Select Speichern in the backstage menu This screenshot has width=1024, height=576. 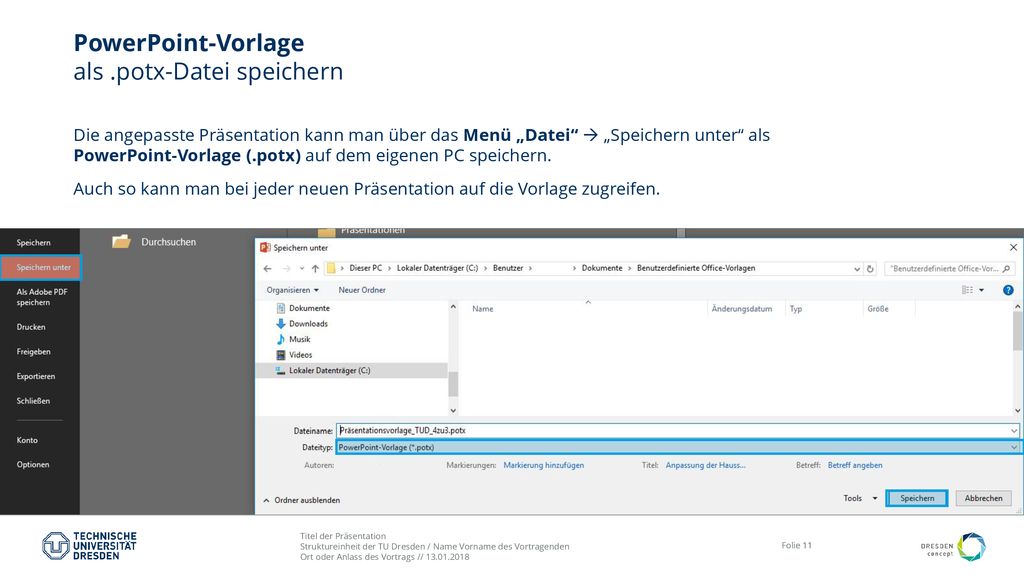coord(33,243)
